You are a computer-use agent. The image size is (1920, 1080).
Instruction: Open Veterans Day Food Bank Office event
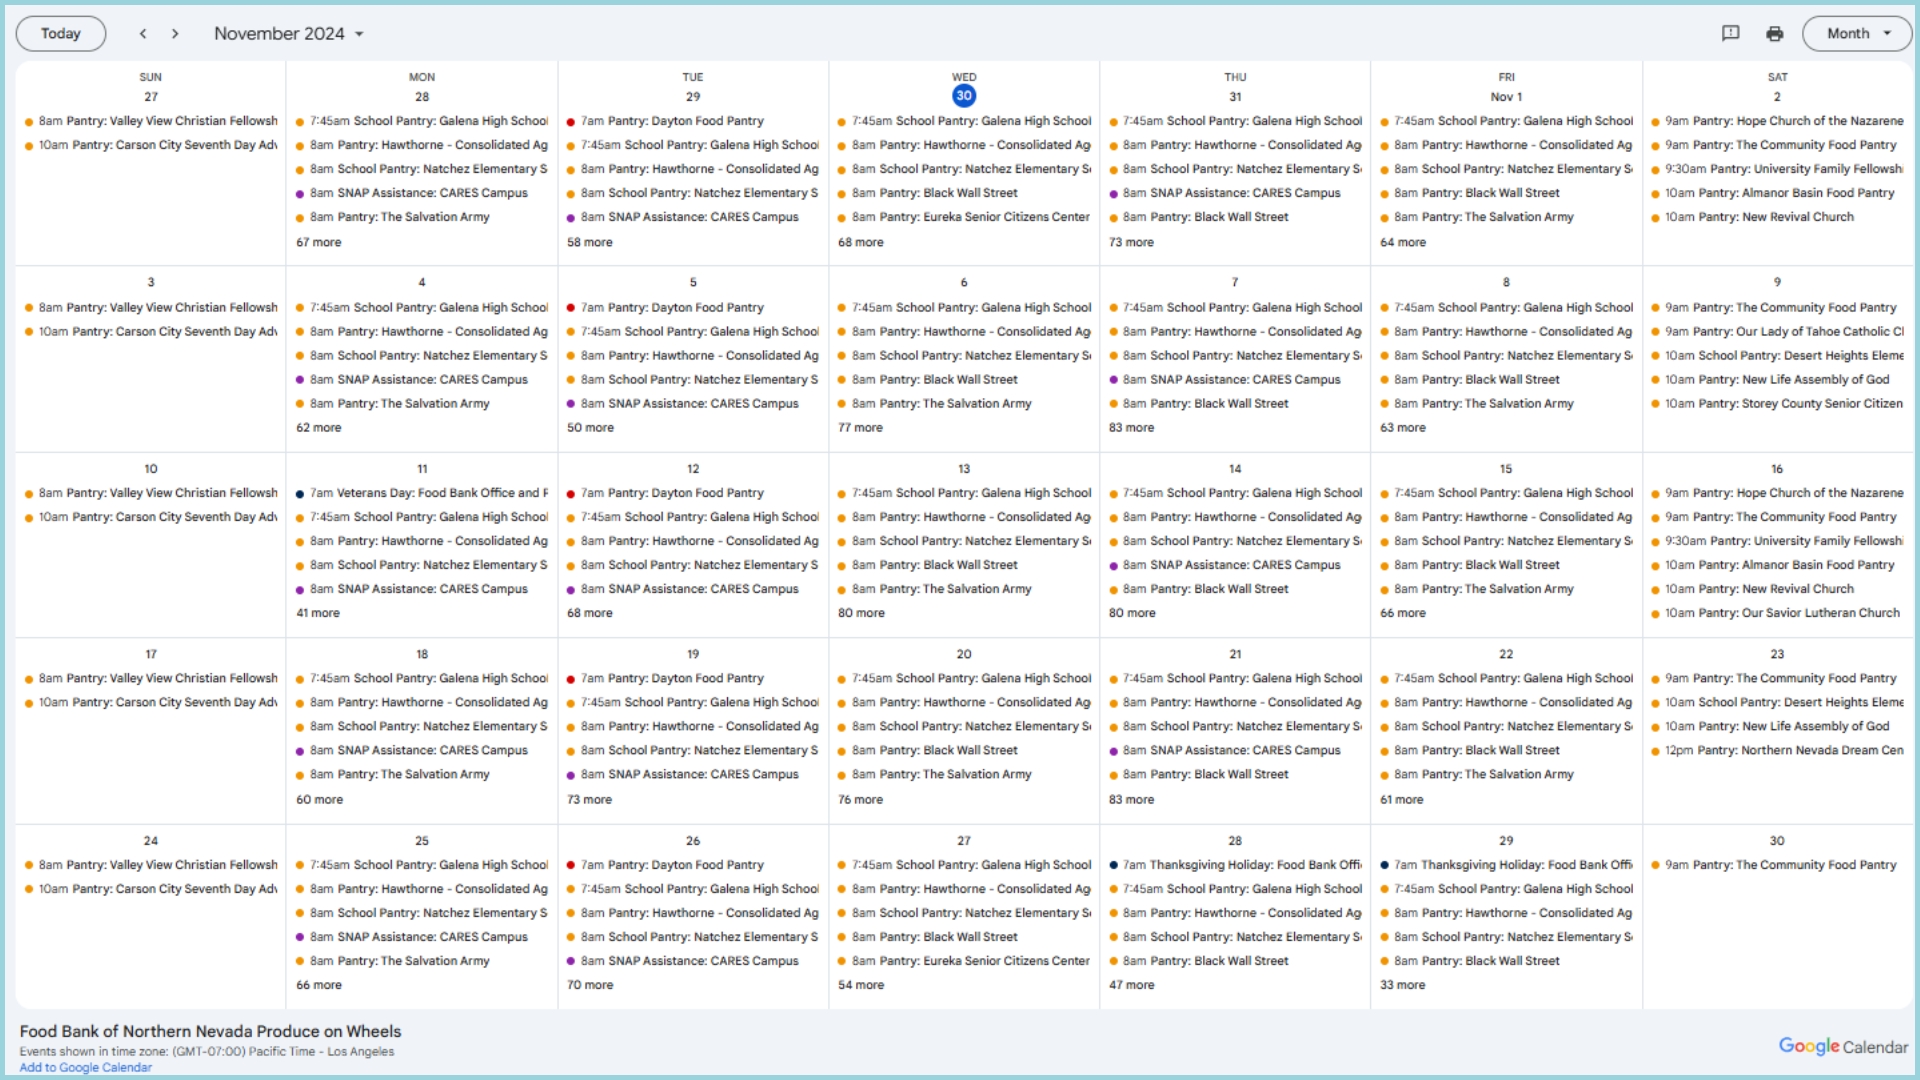(422, 493)
